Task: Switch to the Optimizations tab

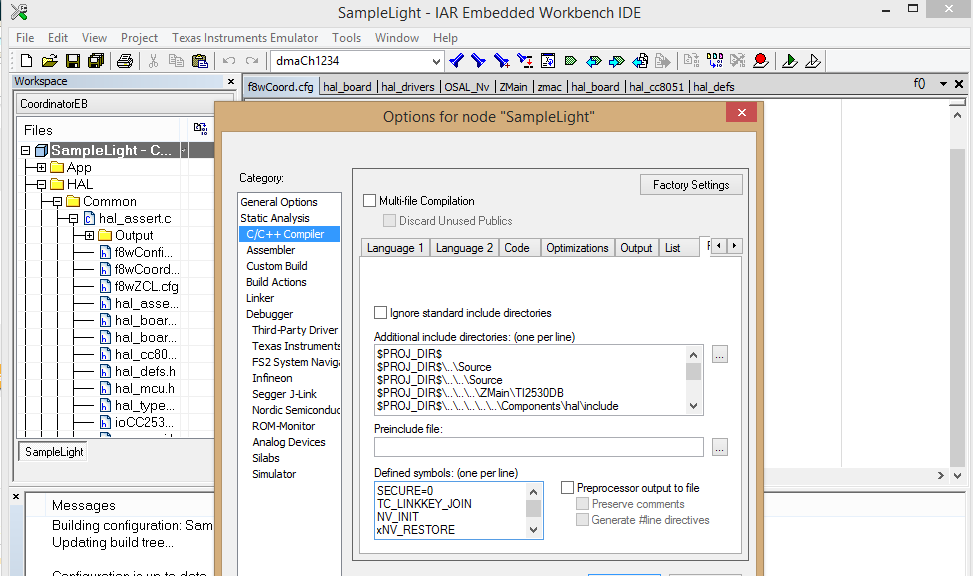Action: point(577,248)
